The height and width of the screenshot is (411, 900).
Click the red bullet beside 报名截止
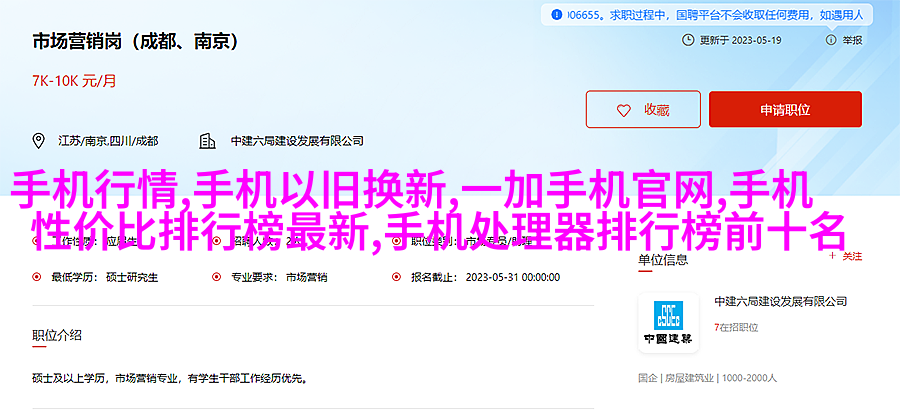(396, 277)
